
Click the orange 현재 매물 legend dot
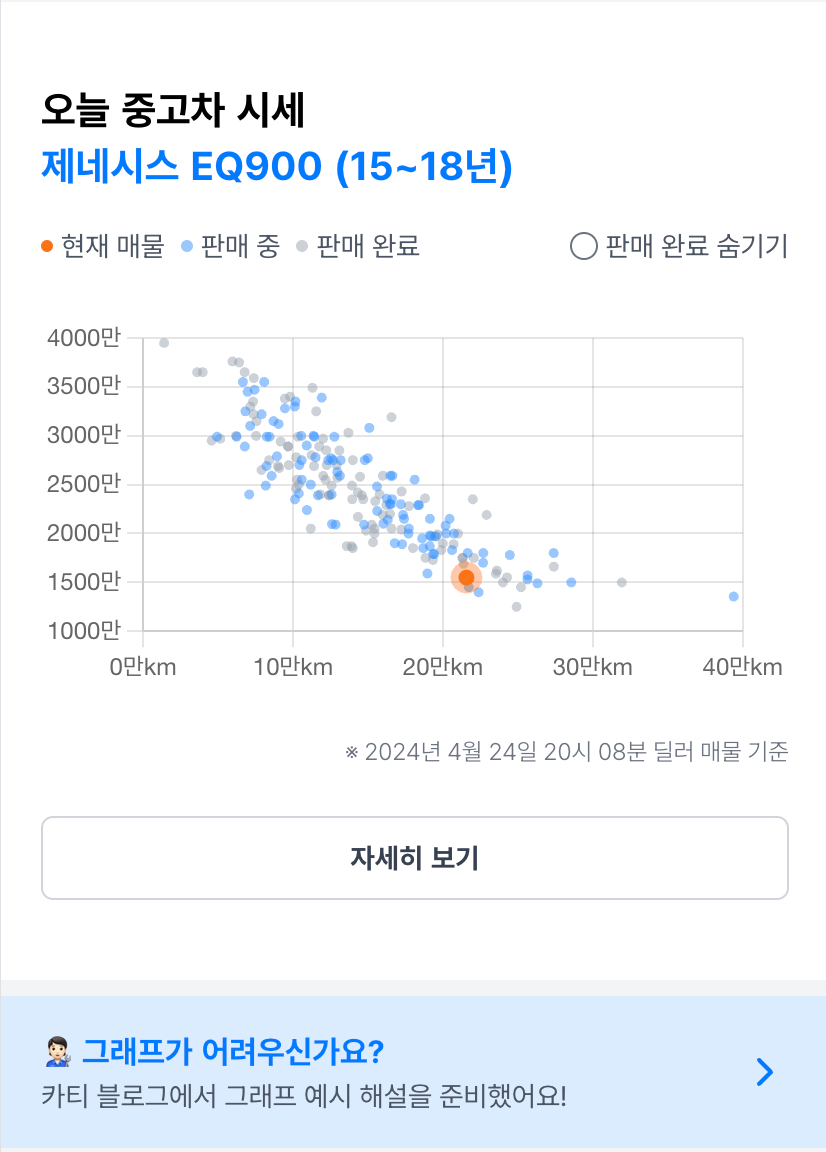47,246
